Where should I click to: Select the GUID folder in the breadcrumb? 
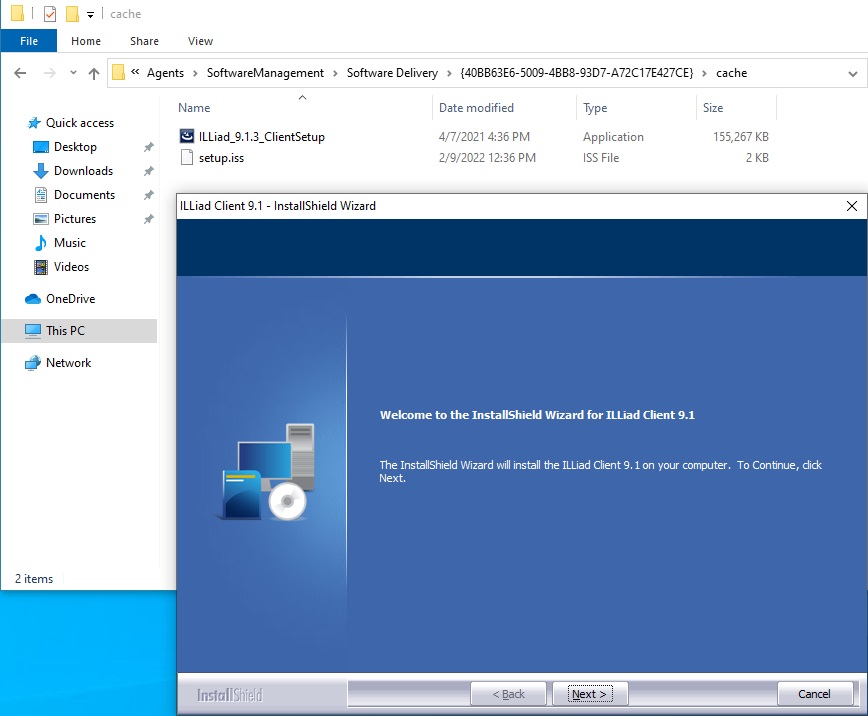click(576, 73)
